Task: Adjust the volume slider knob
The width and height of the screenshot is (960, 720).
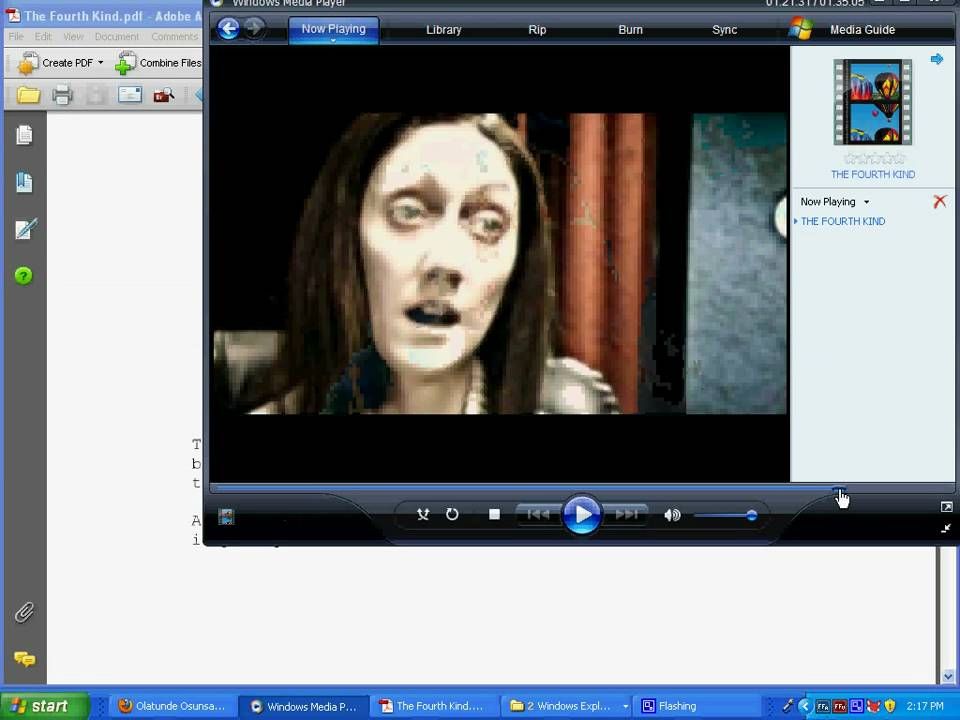Action: (751, 516)
